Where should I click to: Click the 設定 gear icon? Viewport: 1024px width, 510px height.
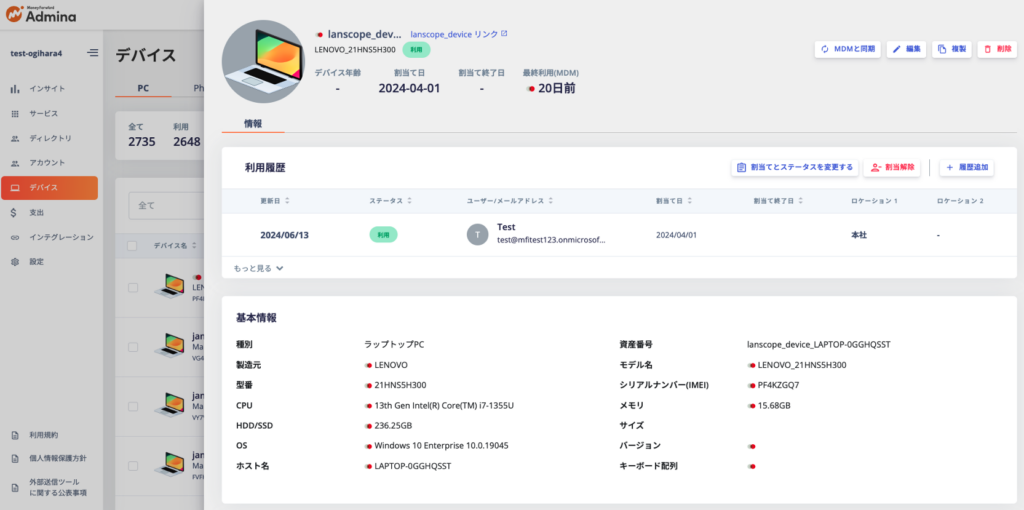click(15, 262)
